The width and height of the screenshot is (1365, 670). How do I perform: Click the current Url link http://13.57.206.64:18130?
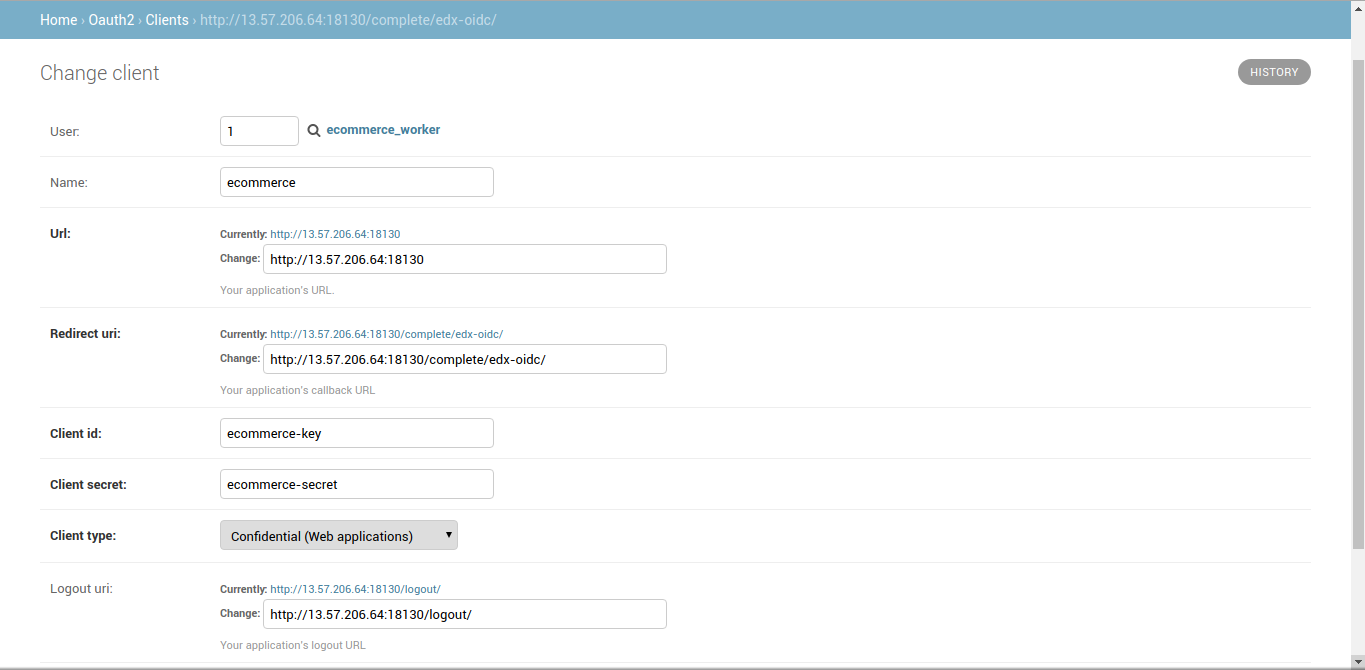[x=335, y=233]
